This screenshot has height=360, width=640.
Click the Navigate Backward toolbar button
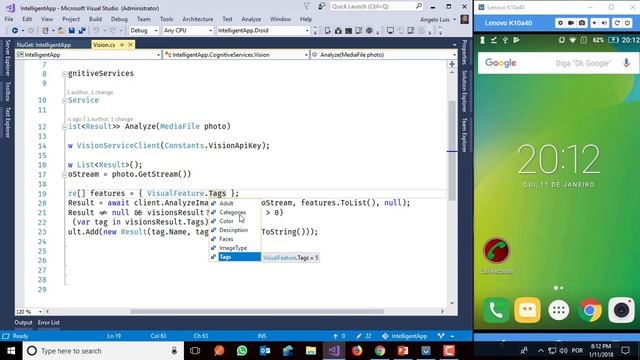coord(15,31)
